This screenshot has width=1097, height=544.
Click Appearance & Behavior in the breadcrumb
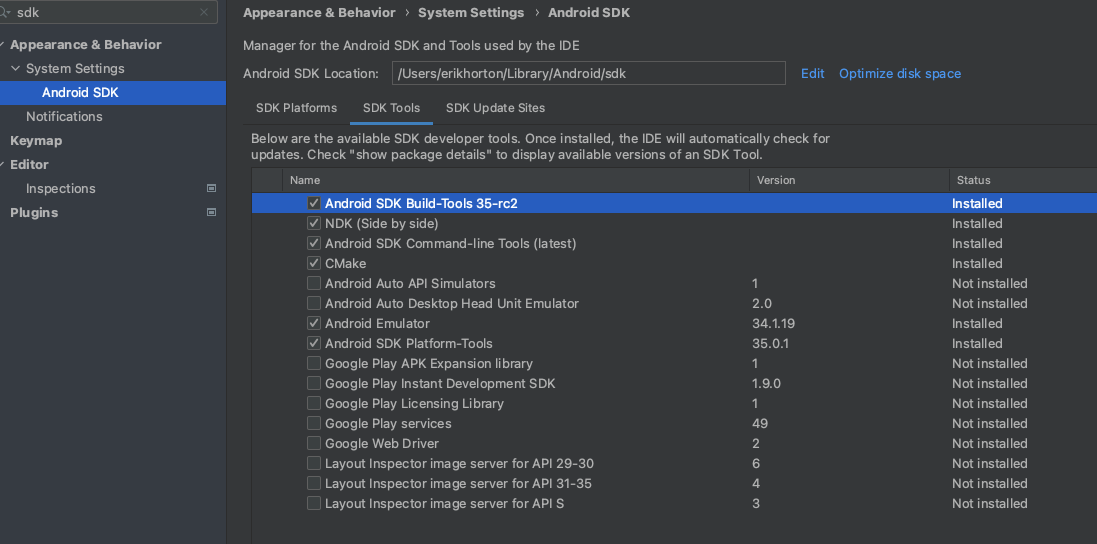pyautogui.click(x=319, y=13)
